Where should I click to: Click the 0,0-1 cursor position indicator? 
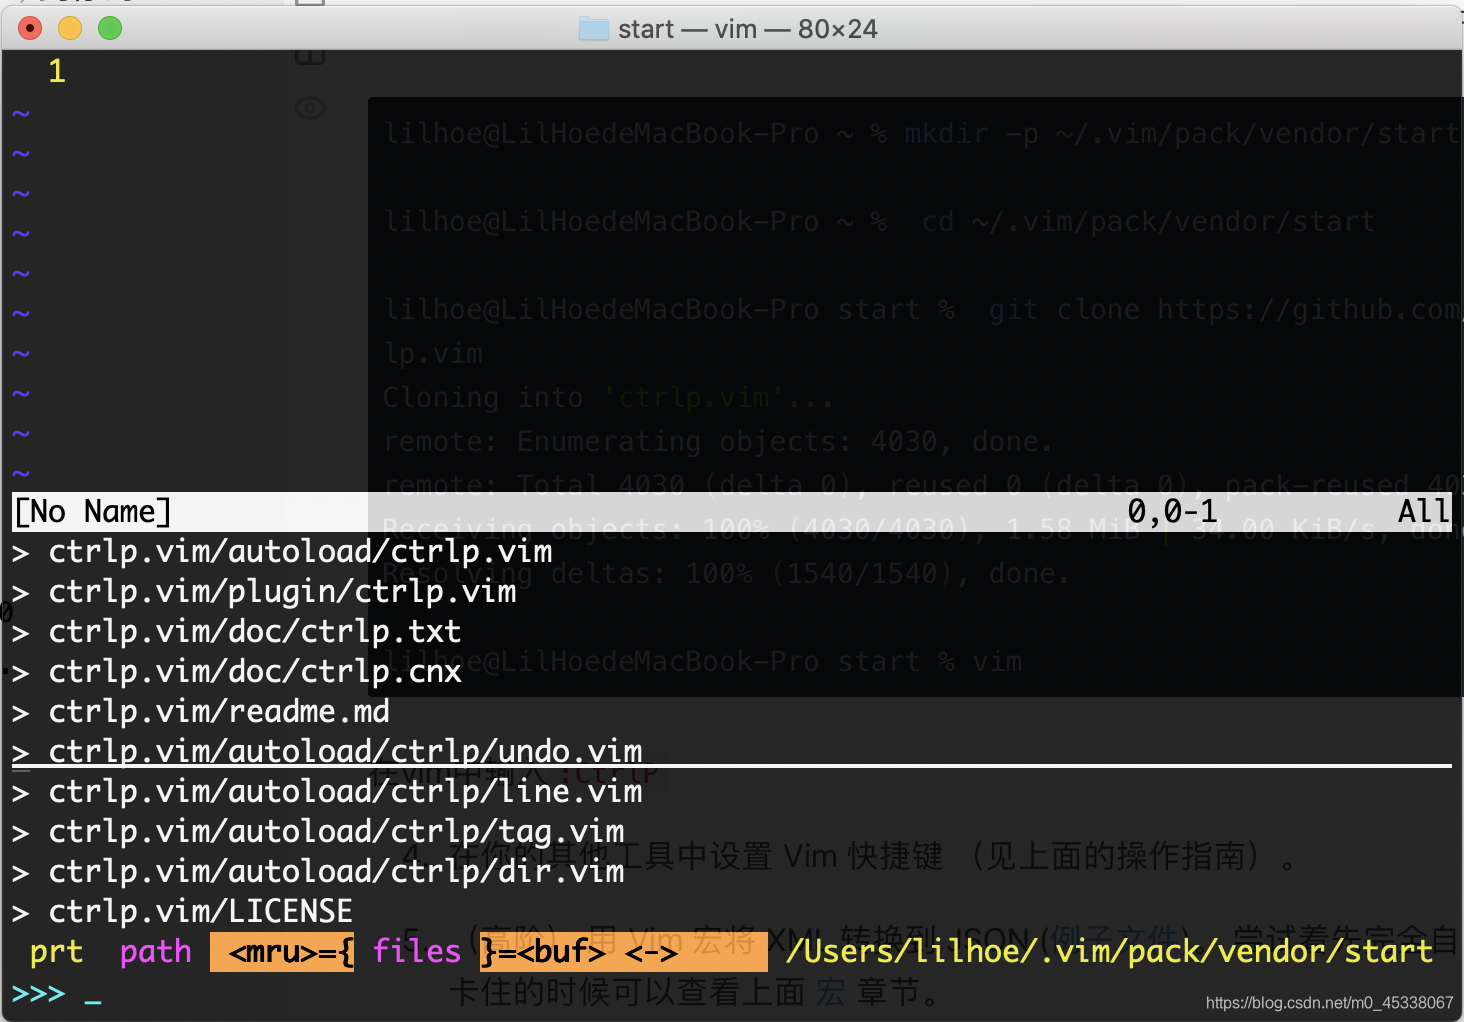click(x=1172, y=512)
